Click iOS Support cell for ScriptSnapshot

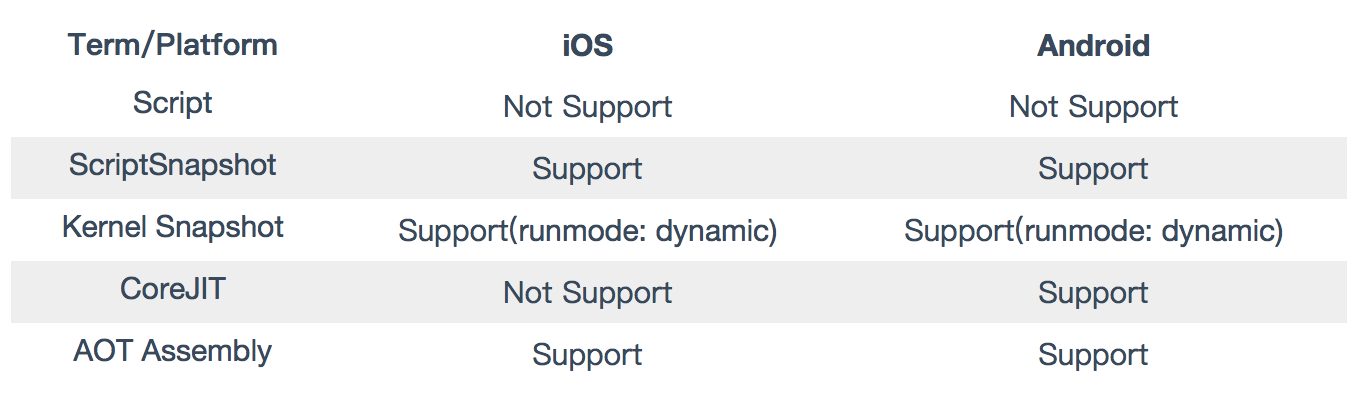pos(587,169)
